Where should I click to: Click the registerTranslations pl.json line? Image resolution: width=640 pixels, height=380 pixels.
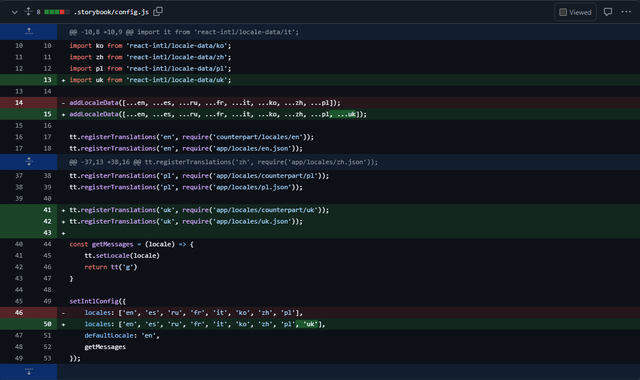click(x=186, y=187)
